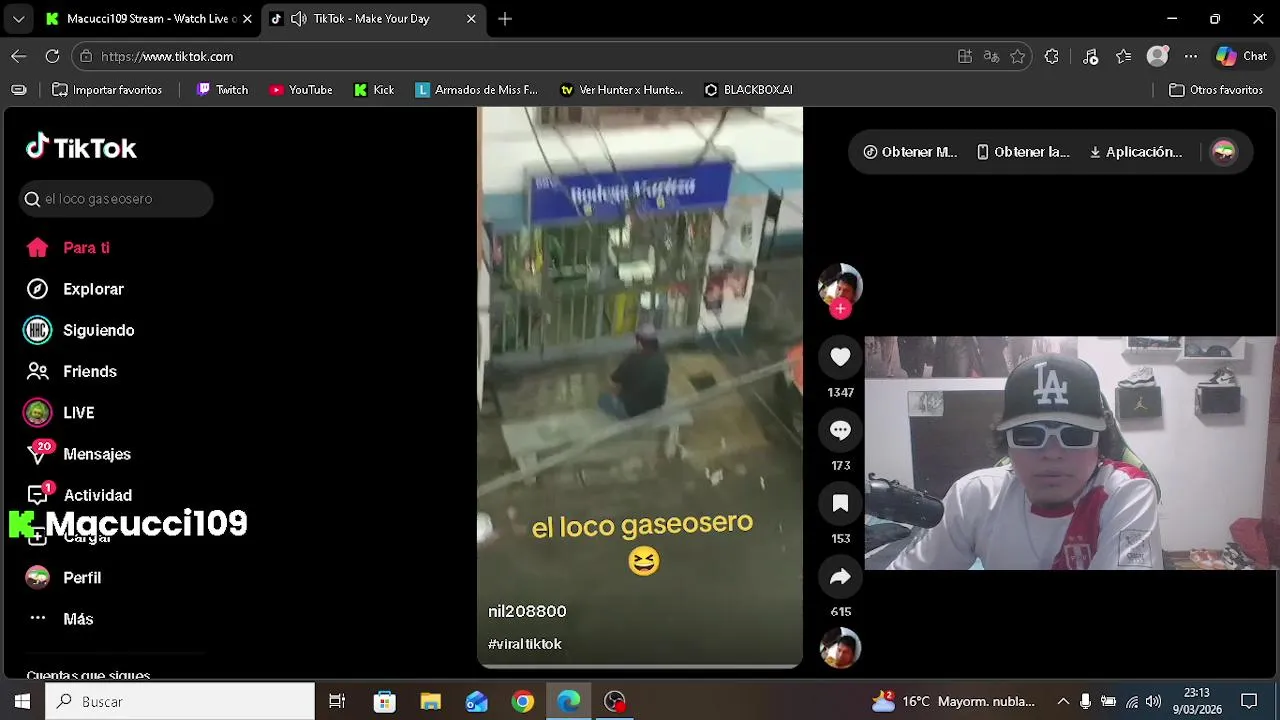Open Windows Start menu
1280x720 pixels.
22,701
